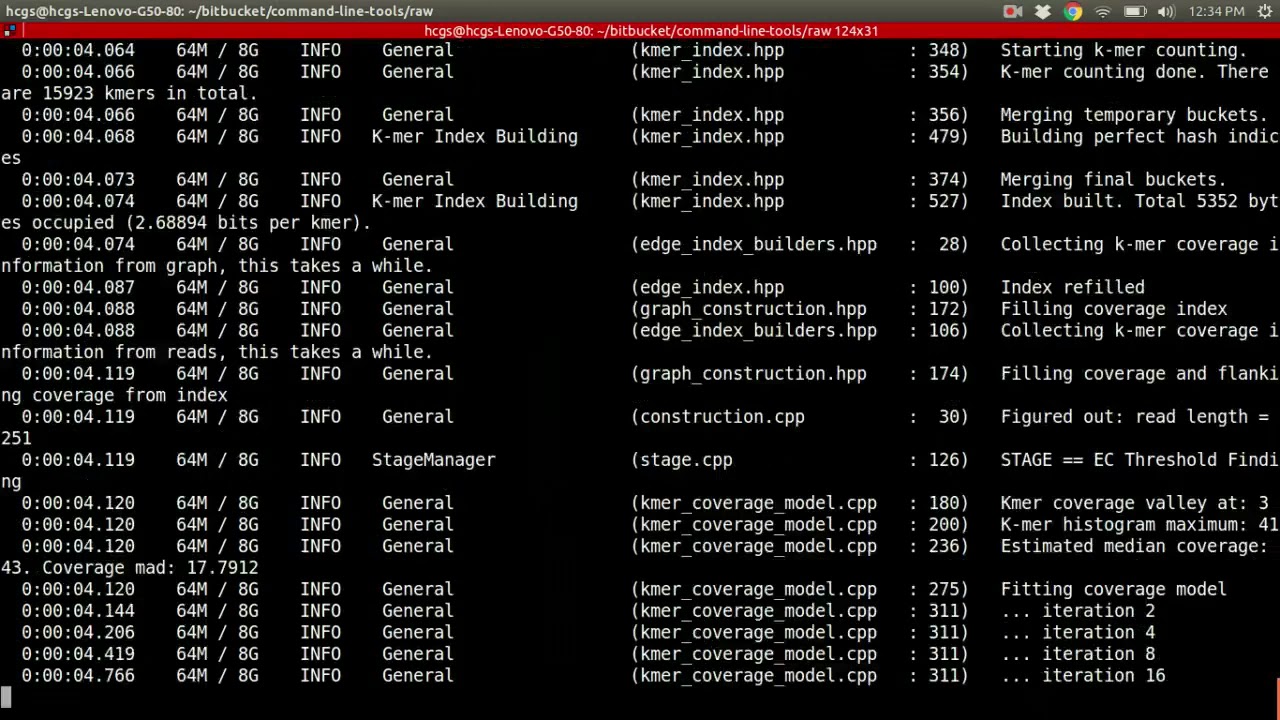Viewport: 1280px width, 720px height.
Task: Click the "Figured out: read length =" message
Action: (1134, 417)
